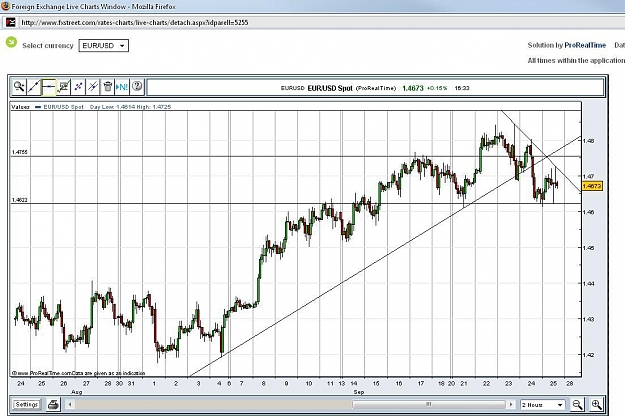625x416 pixels.
Task: Select the trend line drawing tool
Action: tap(33, 86)
